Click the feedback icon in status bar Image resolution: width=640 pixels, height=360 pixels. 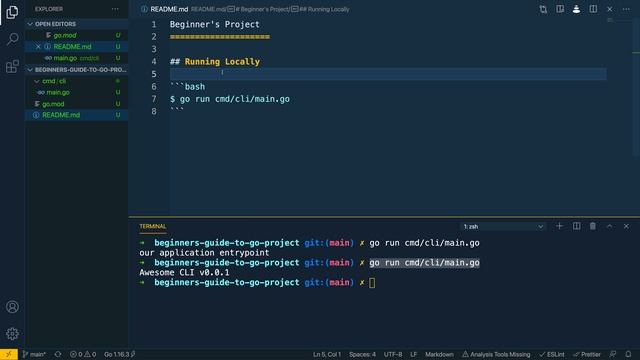pos(613,354)
